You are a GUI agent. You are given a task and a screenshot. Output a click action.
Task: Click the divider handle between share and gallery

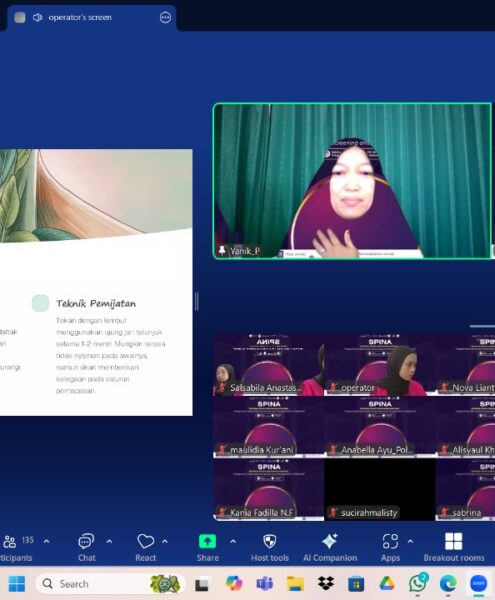pos(197,302)
